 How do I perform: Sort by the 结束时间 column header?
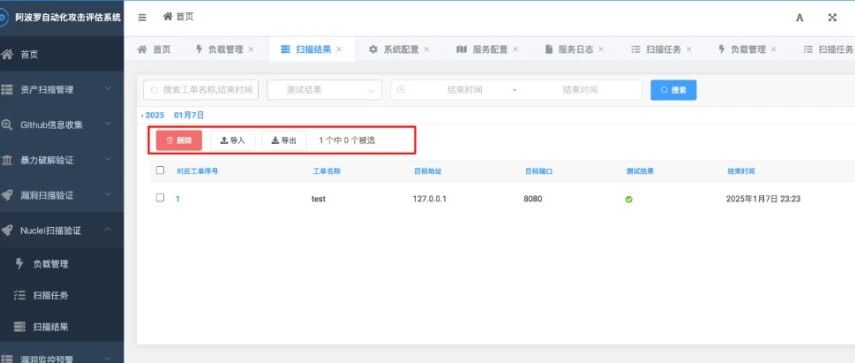tap(741, 171)
